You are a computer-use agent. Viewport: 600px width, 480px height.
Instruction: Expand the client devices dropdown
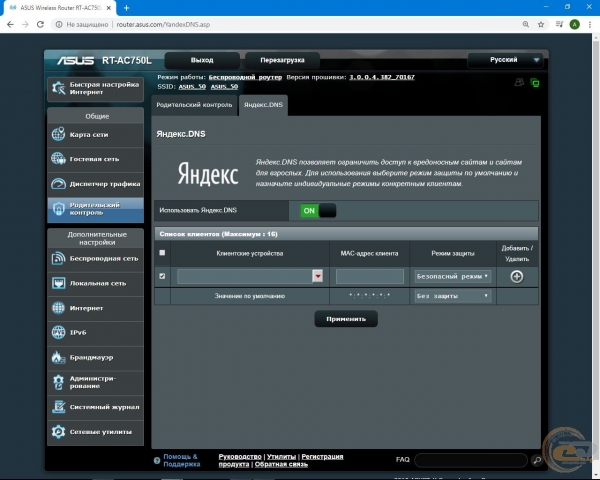pos(318,276)
